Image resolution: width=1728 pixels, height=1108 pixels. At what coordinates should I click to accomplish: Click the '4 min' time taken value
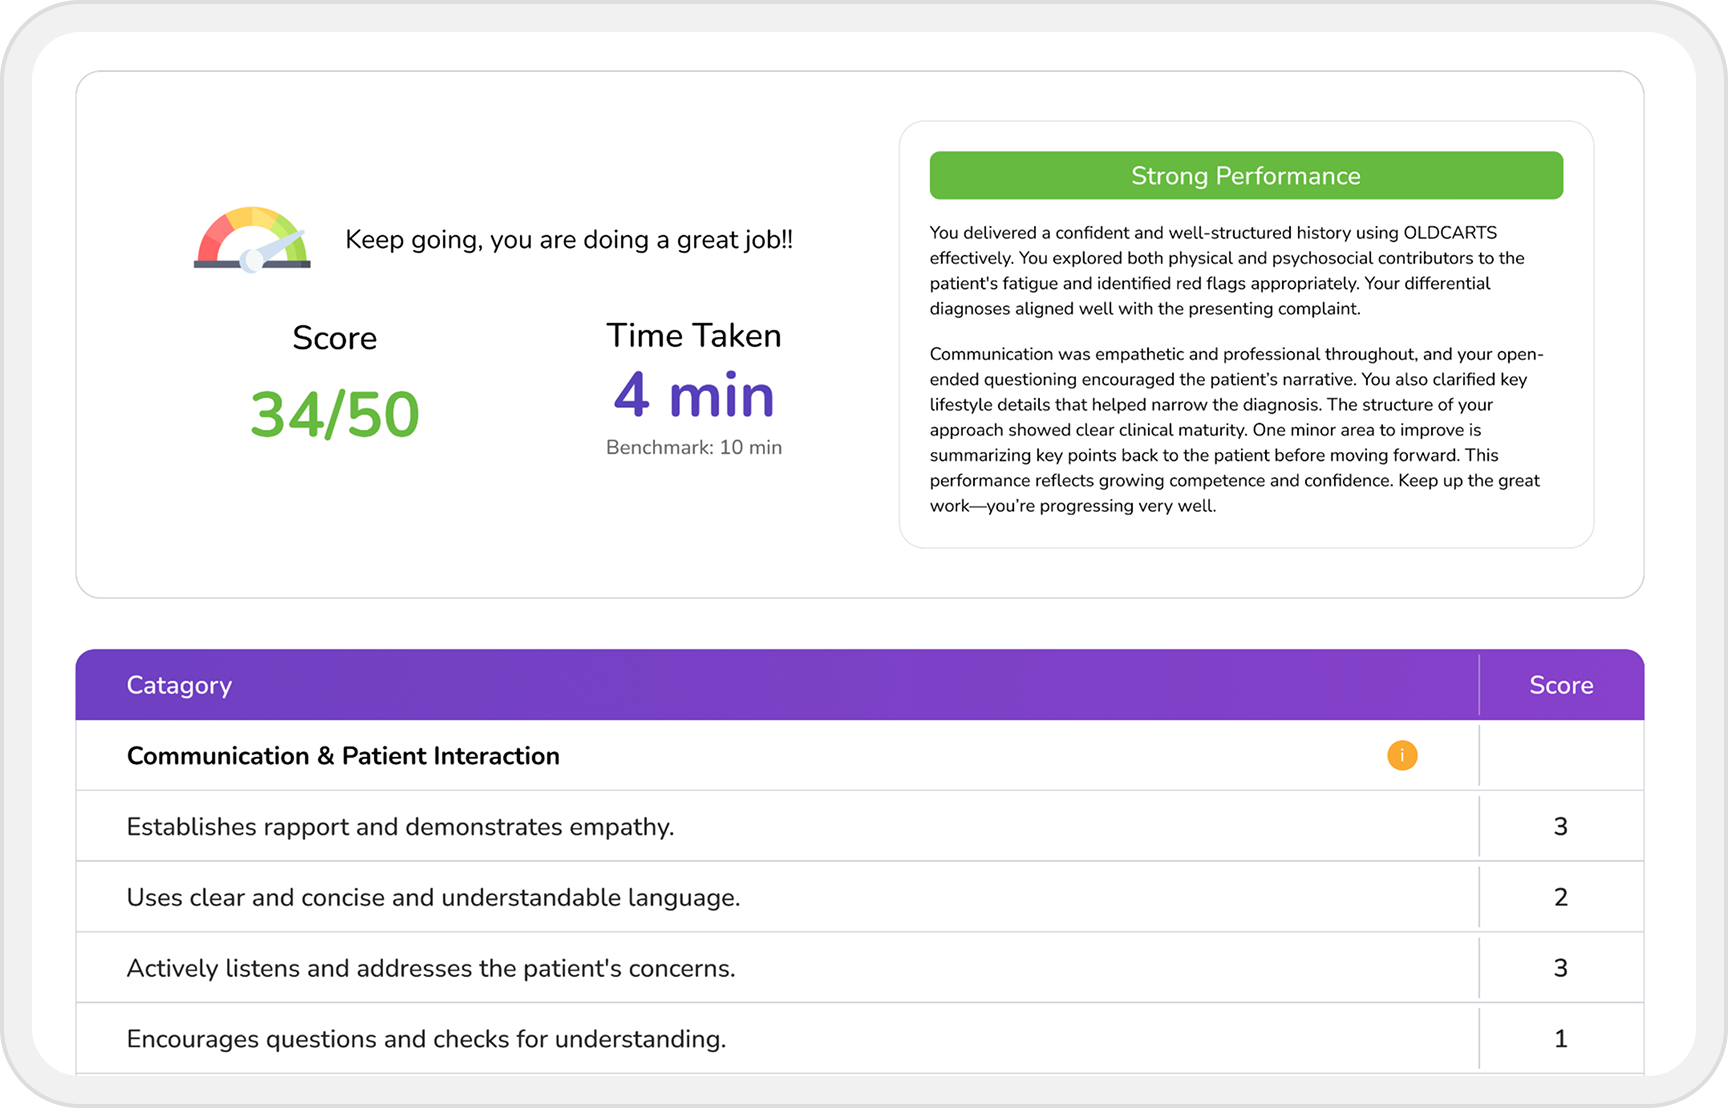(x=694, y=395)
